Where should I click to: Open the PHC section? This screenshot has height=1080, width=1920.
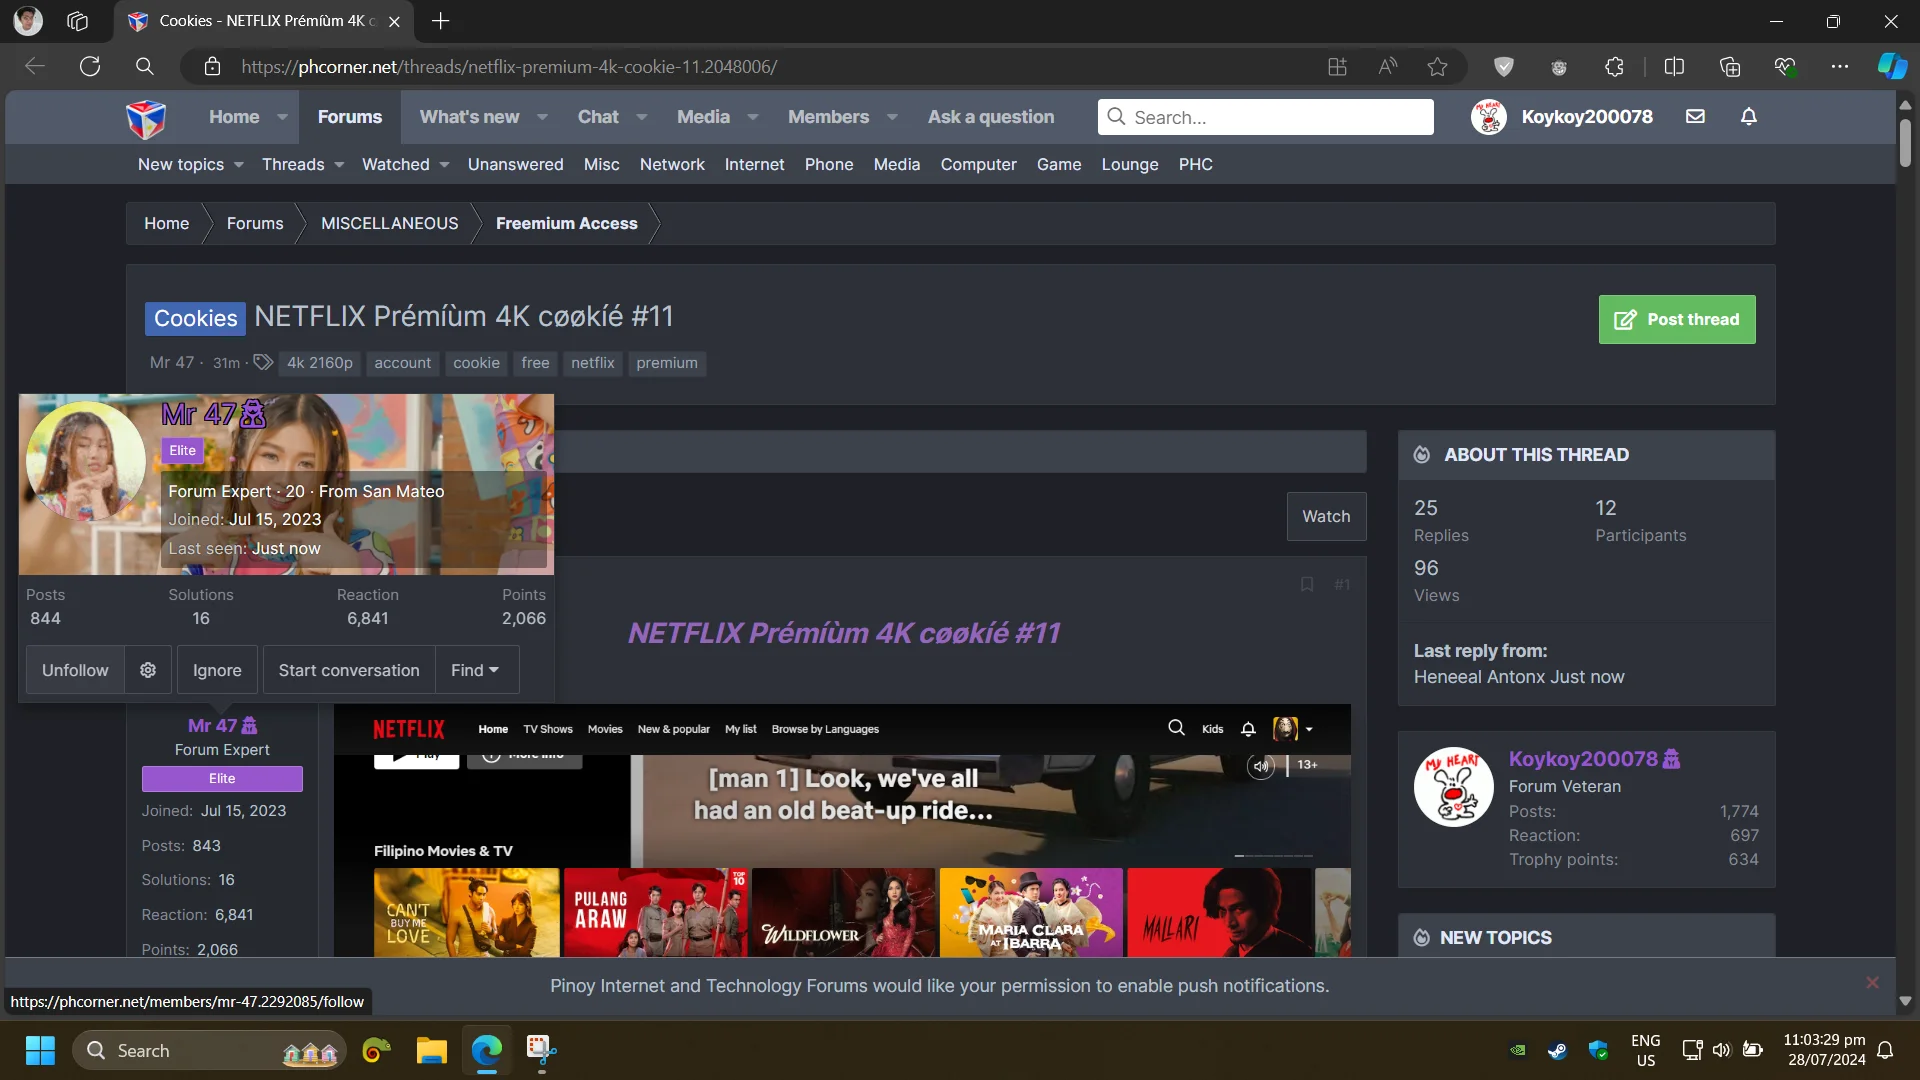click(x=1195, y=164)
